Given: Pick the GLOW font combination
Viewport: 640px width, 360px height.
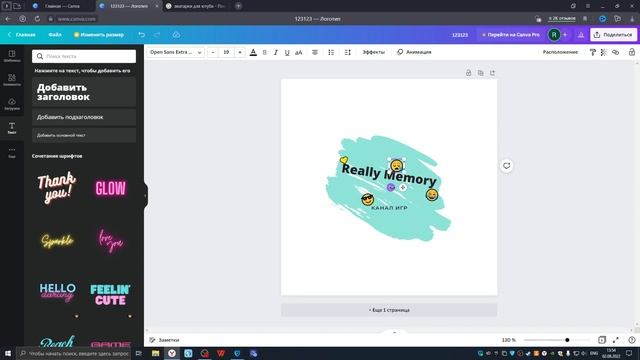Looking at the screenshot, I should click(111, 189).
